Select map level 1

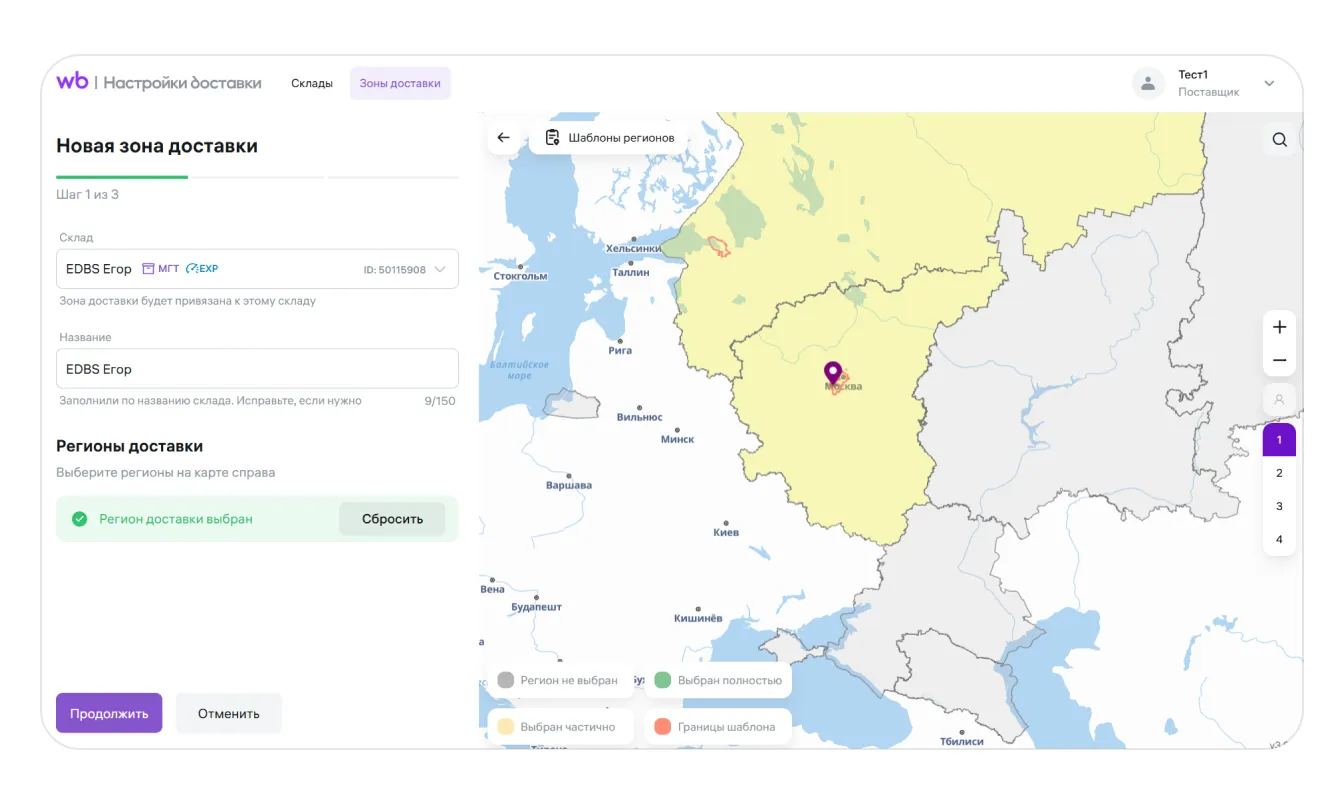1279,440
